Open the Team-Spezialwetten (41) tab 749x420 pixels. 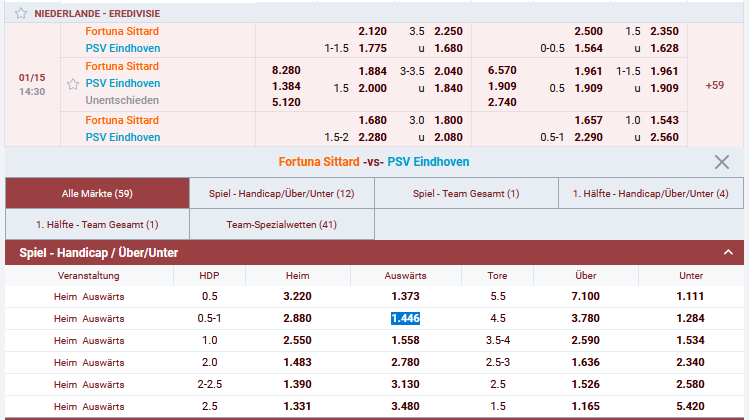281,225
